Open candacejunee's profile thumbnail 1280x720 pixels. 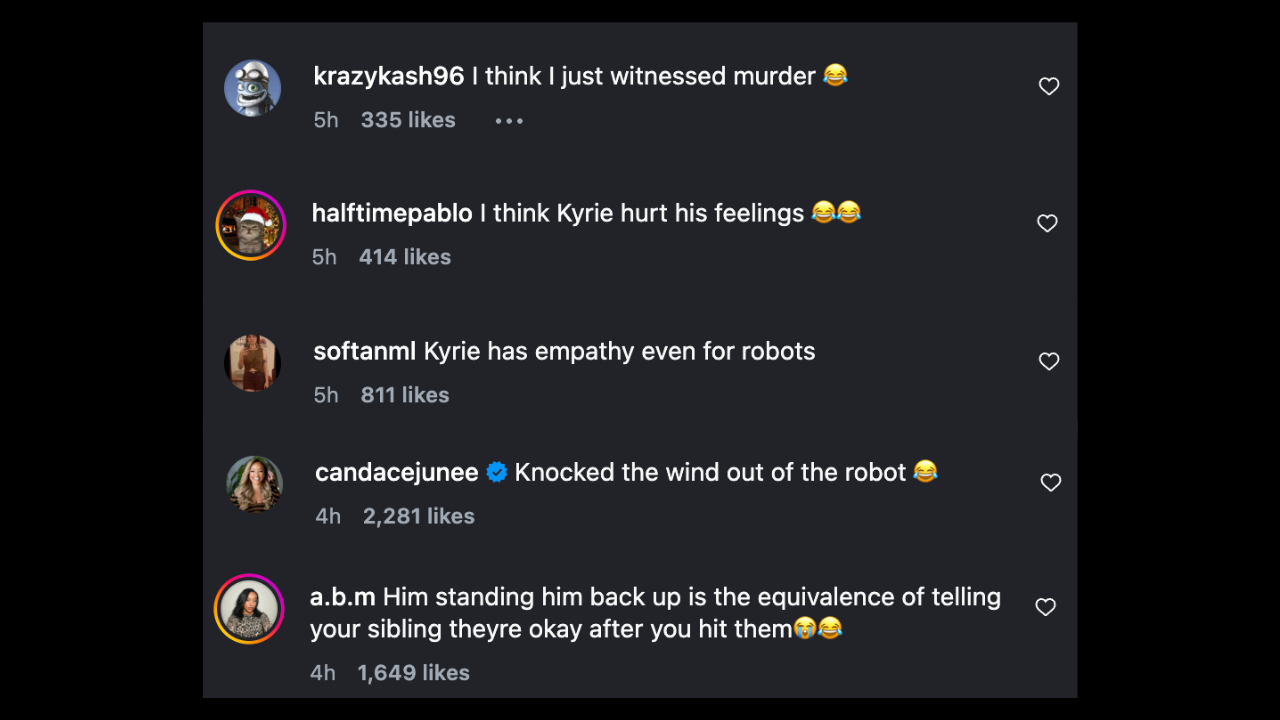[253, 484]
